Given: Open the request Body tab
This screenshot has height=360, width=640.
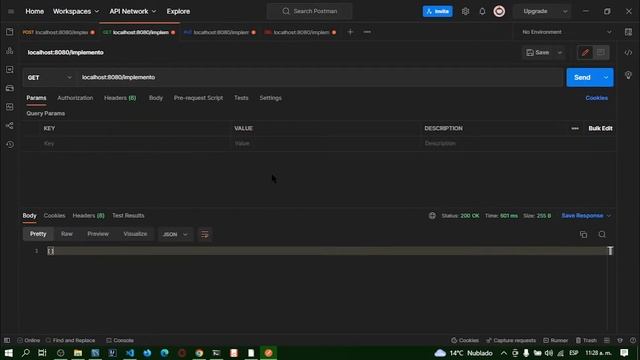Looking at the screenshot, I should 156,98.
